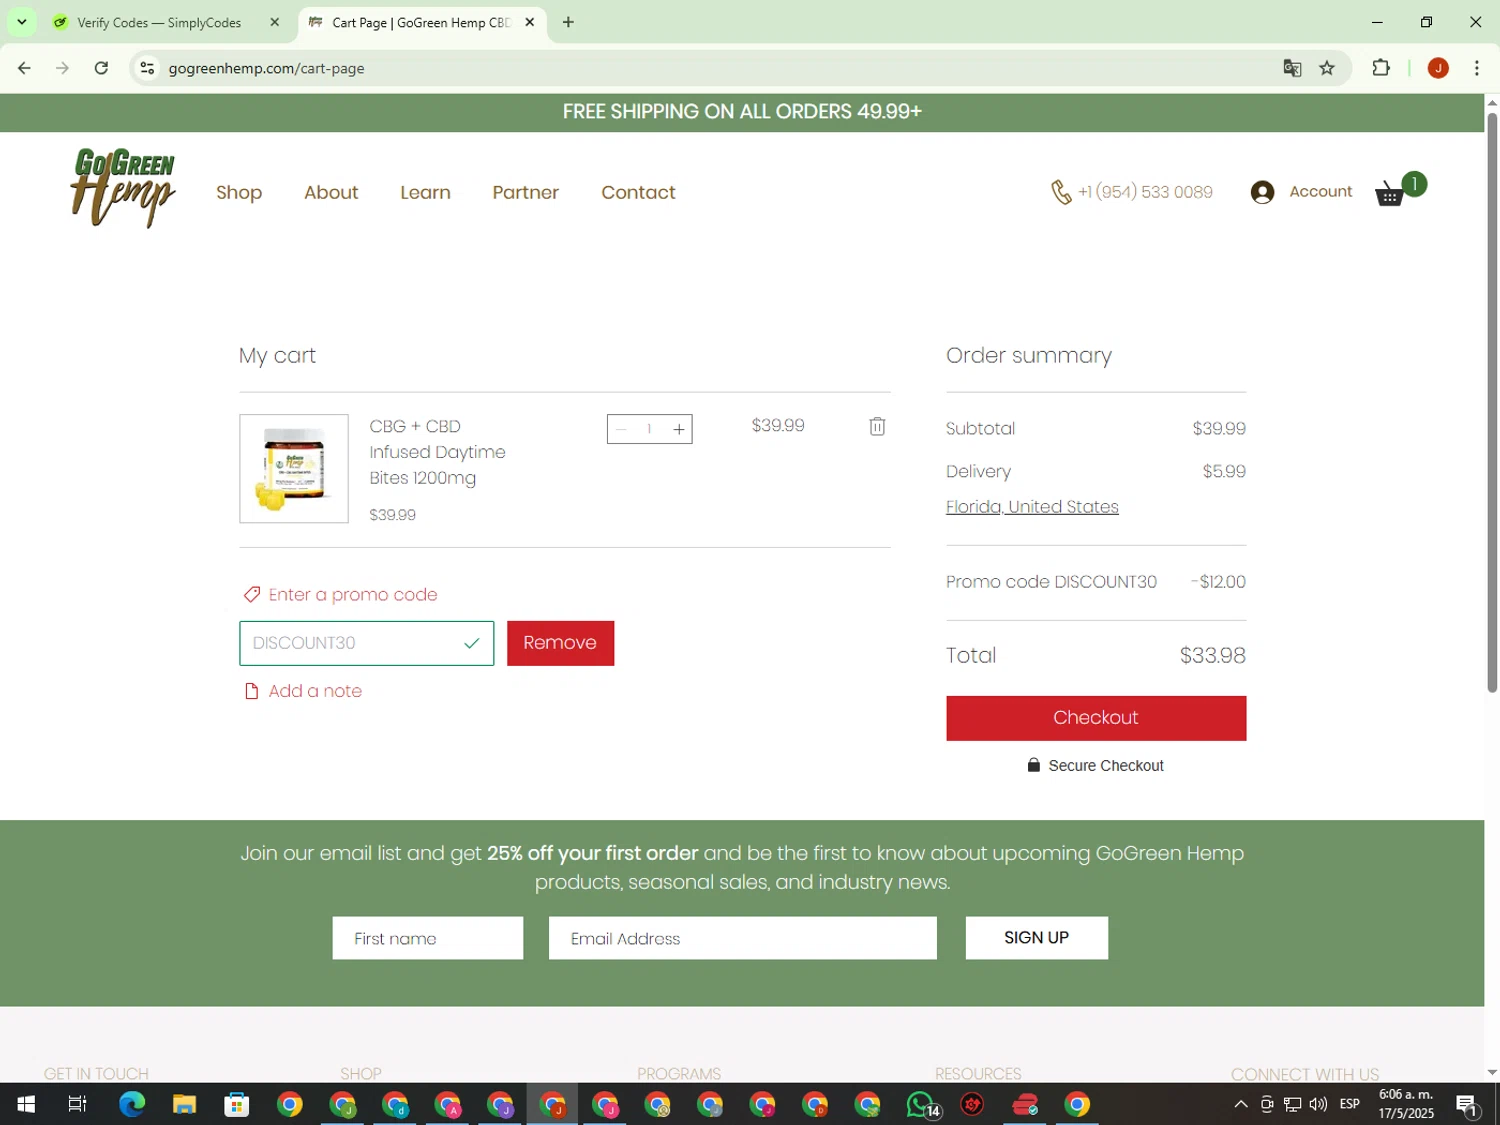Open Microsoft Store from taskbar
The image size is (1500, 1125).
coord(237,1104)
